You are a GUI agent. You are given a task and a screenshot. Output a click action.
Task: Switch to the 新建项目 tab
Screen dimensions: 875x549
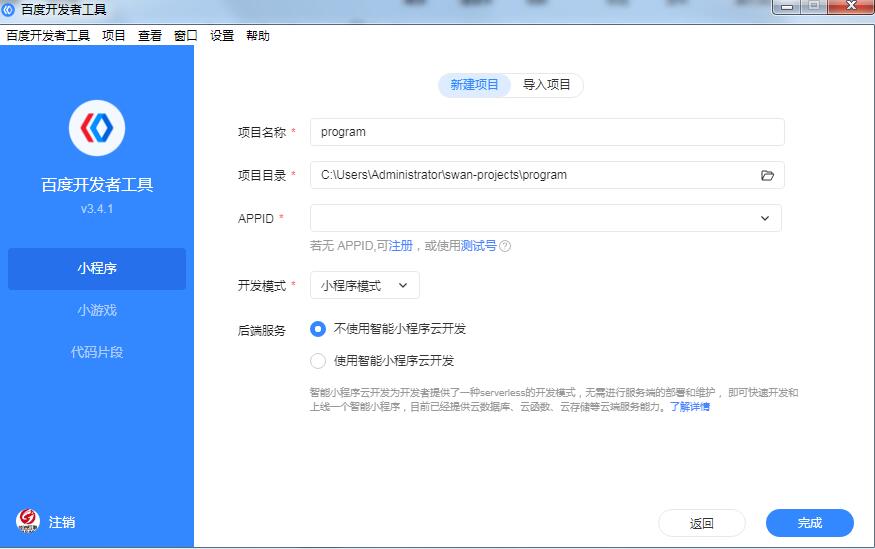(474, 85)
